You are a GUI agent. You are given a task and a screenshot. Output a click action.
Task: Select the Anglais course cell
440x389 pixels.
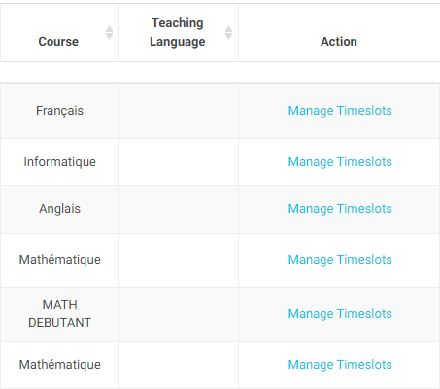point(59,209)
